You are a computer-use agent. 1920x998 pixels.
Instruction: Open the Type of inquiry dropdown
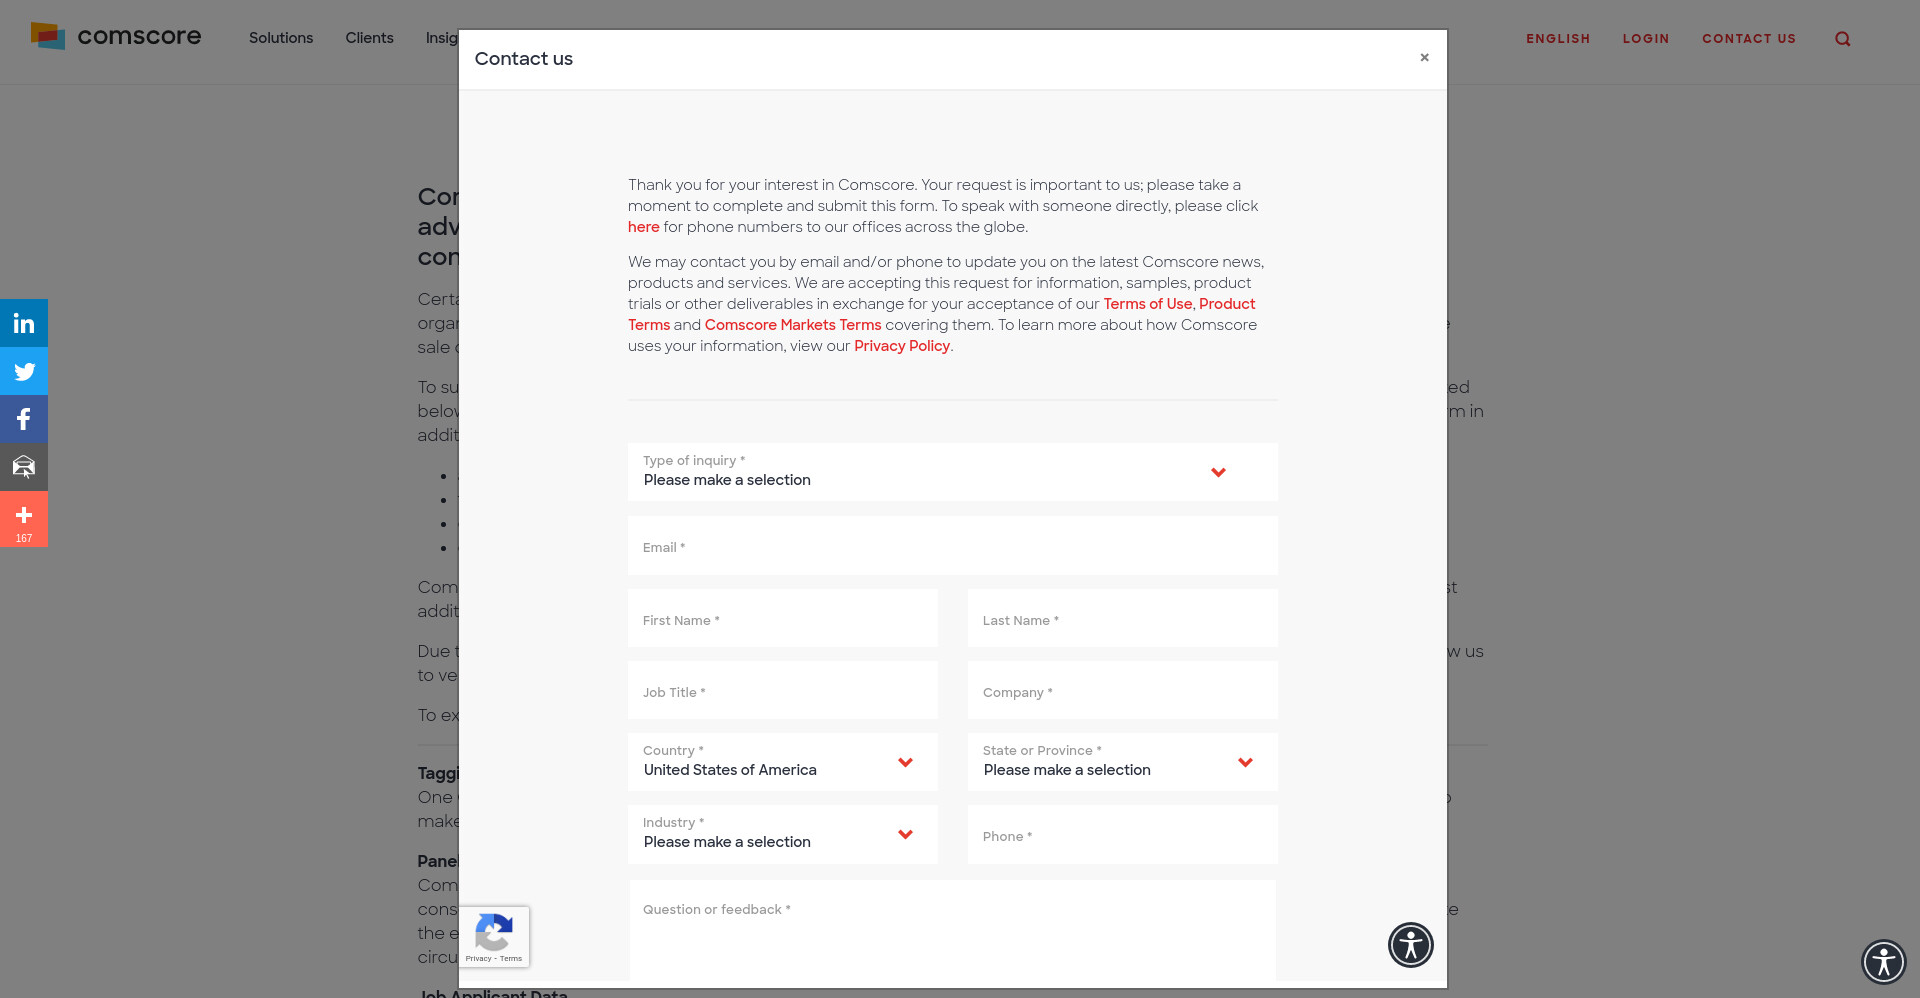click(x=952, y=472)
